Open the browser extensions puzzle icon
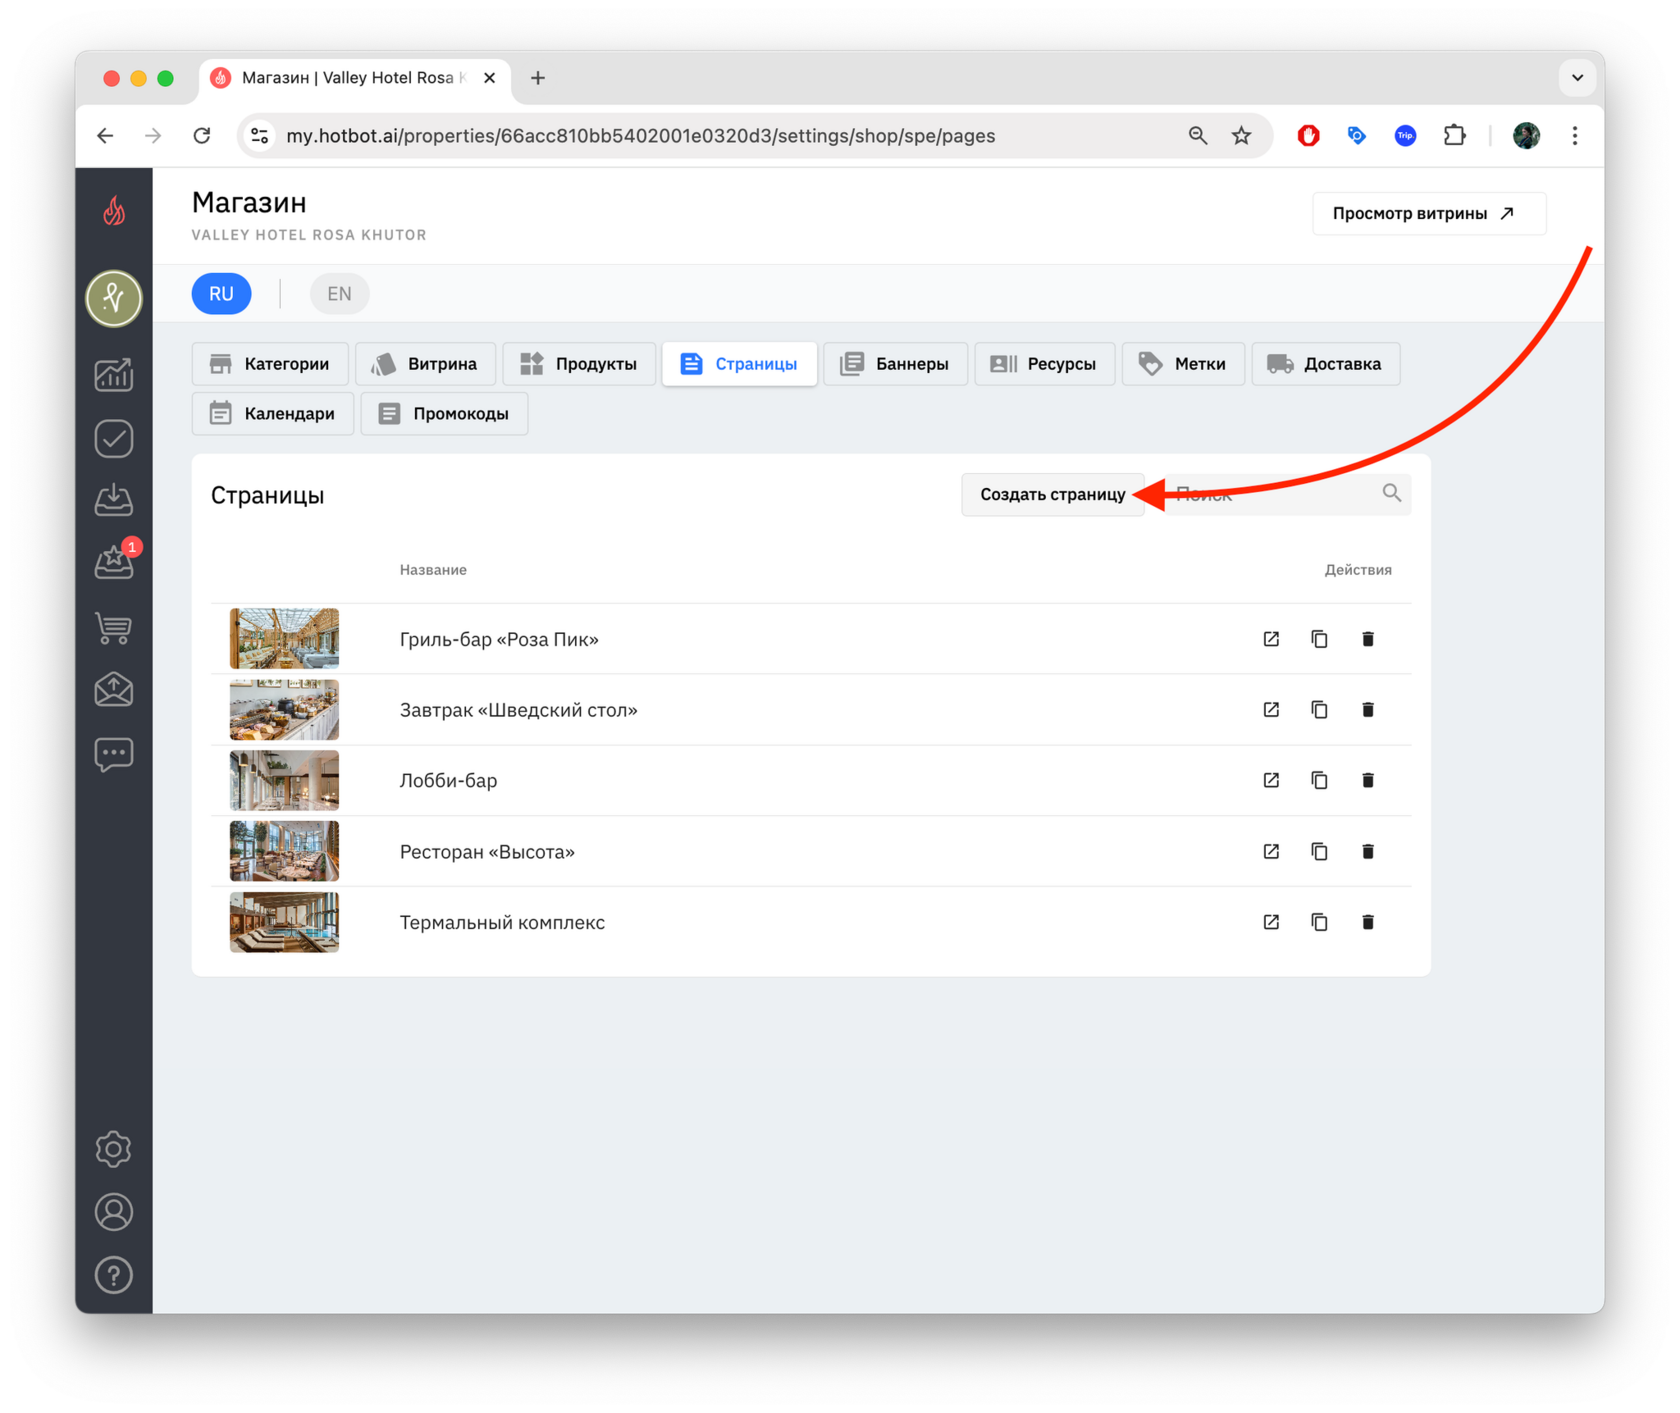The width and height of the screenshot is (1680, 1413). 1455,136
